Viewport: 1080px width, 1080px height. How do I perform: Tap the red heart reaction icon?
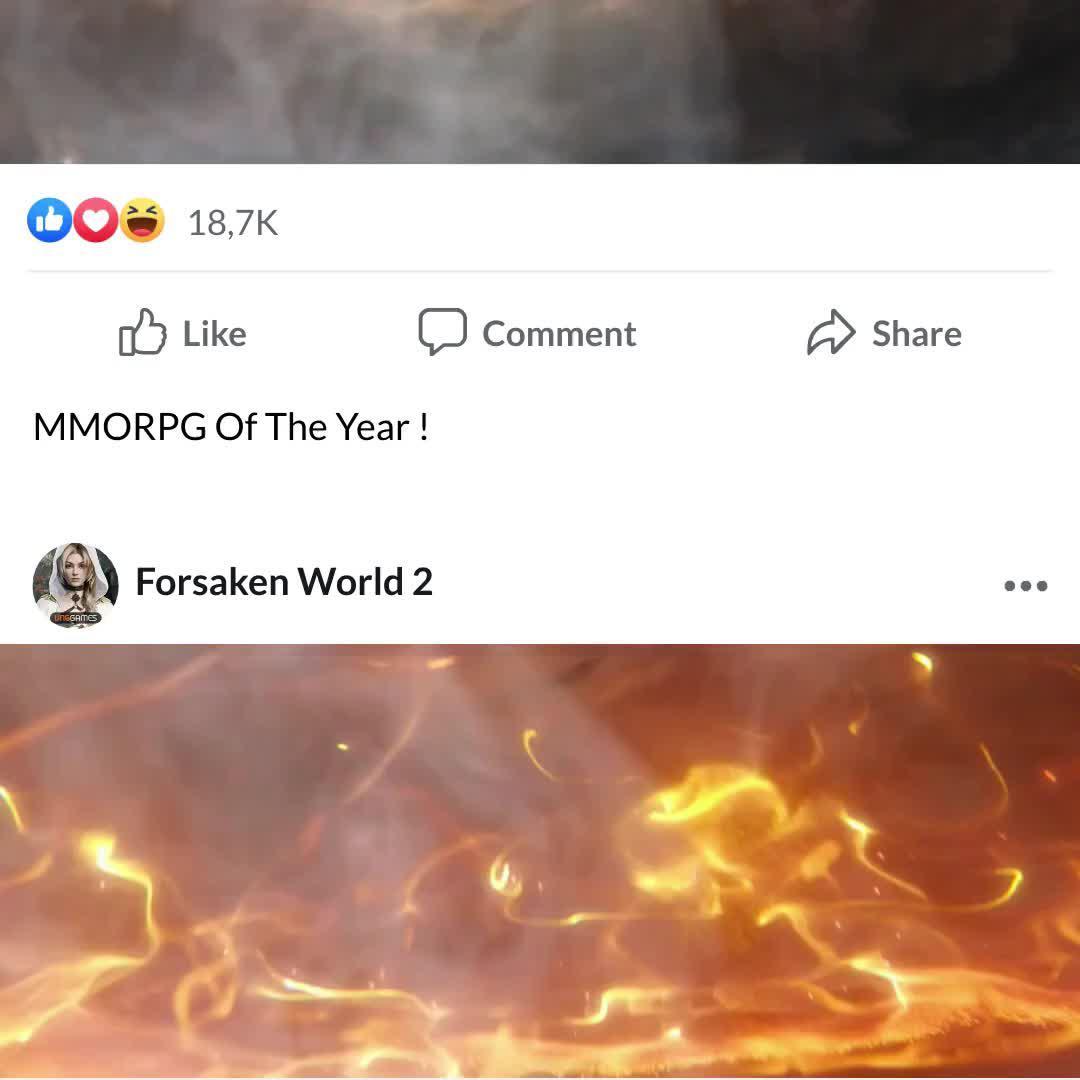tap(96, 220)
